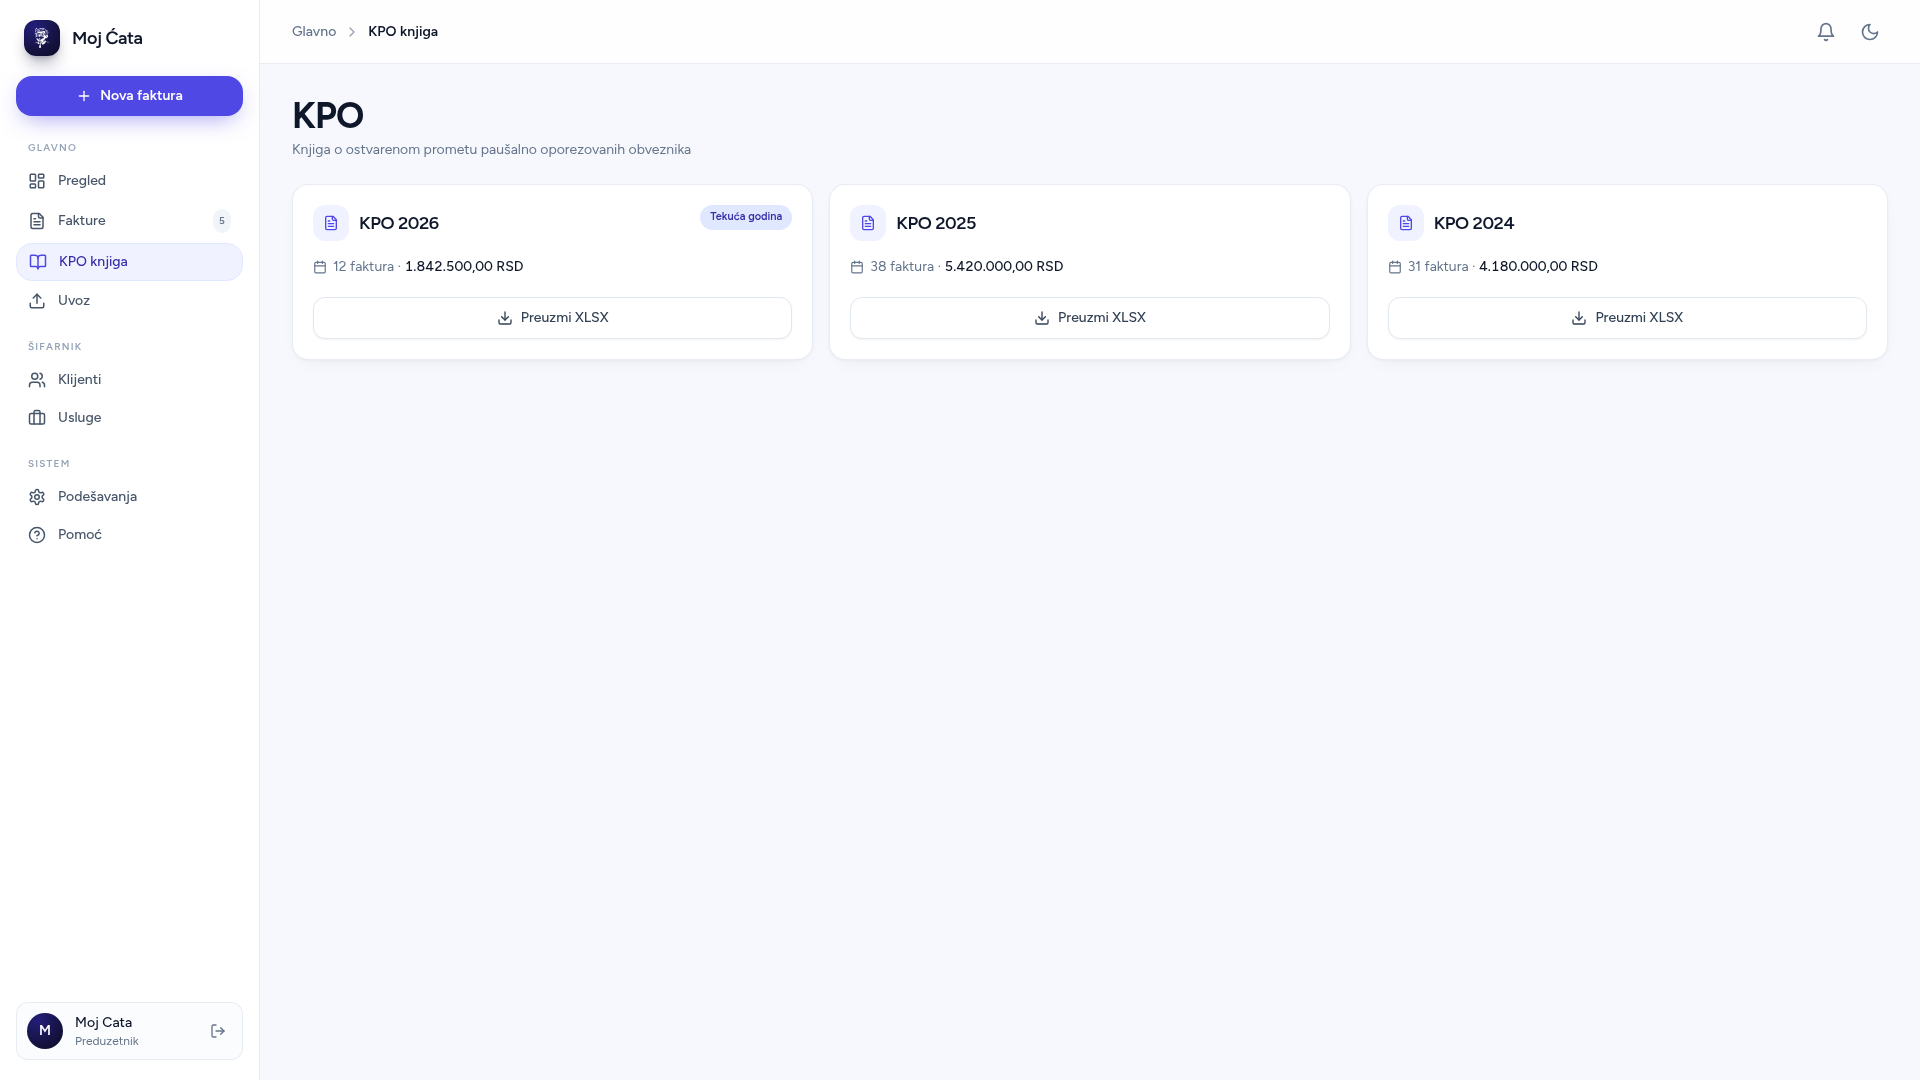Image resolution: width=1920 pixels, height=1080 pixels.
Task: Click the KPO knjiga breadcrumb text
Action: click(x=403, y=32)
